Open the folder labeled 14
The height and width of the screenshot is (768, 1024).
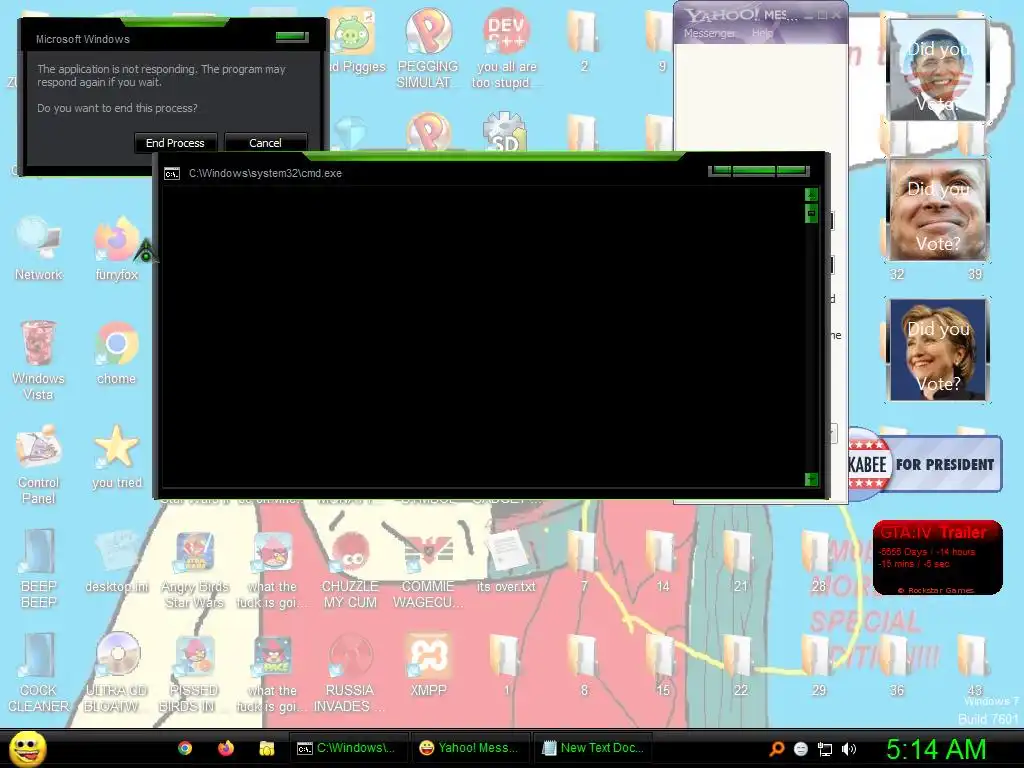pyautogui.click(x=662, y=562)
